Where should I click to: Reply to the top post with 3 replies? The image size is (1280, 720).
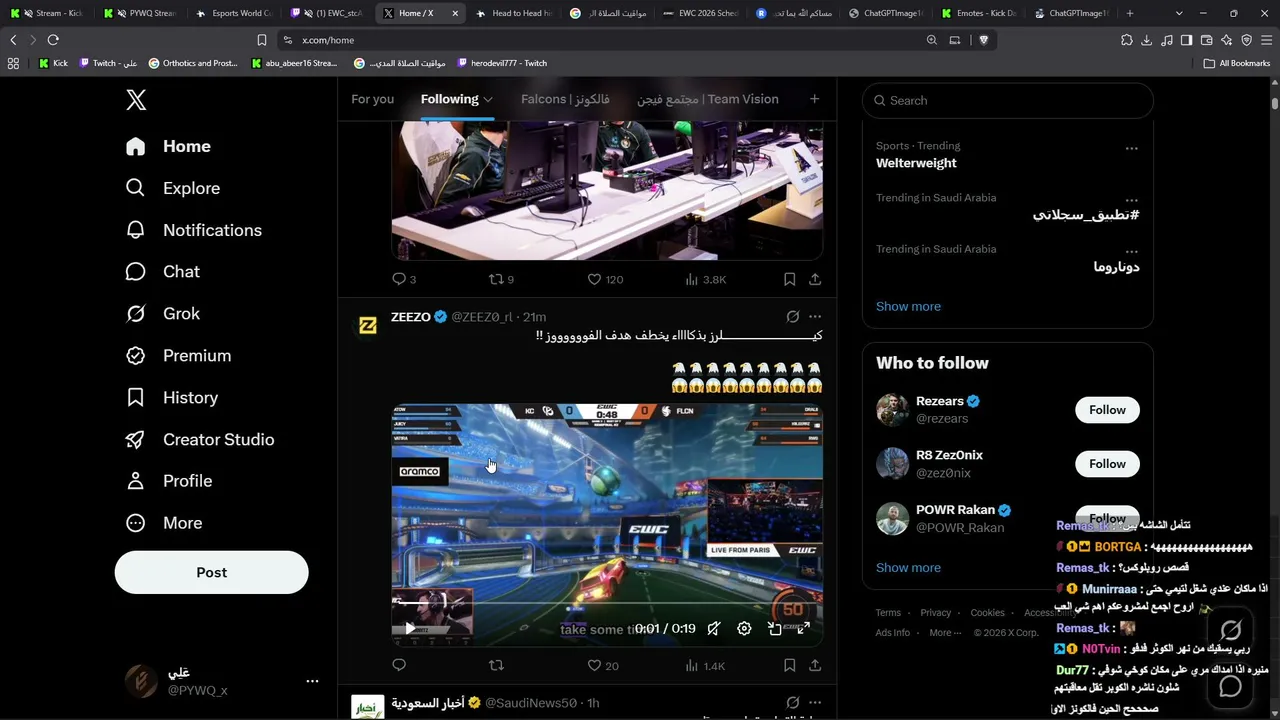[x=404, y=279]
